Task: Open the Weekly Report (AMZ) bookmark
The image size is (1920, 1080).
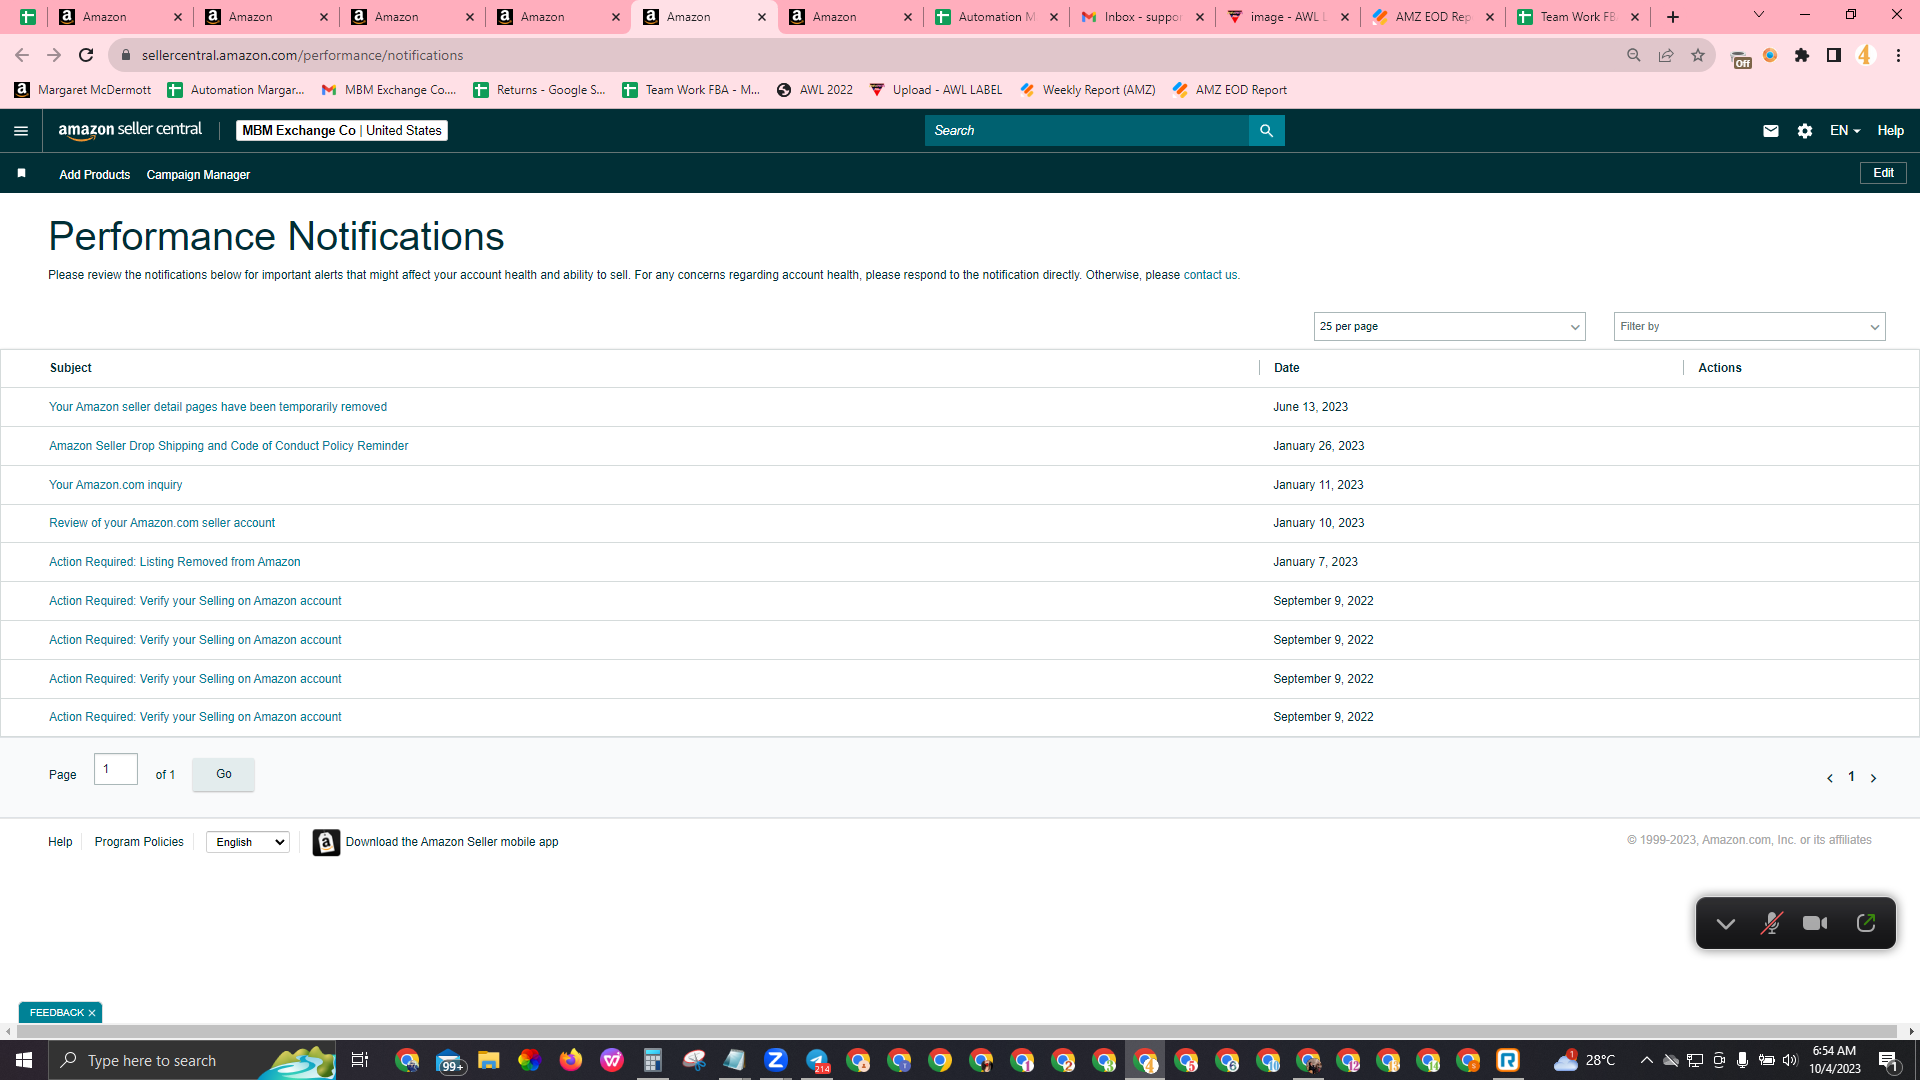Action: pyautogui.click(x=1087, y=90)
